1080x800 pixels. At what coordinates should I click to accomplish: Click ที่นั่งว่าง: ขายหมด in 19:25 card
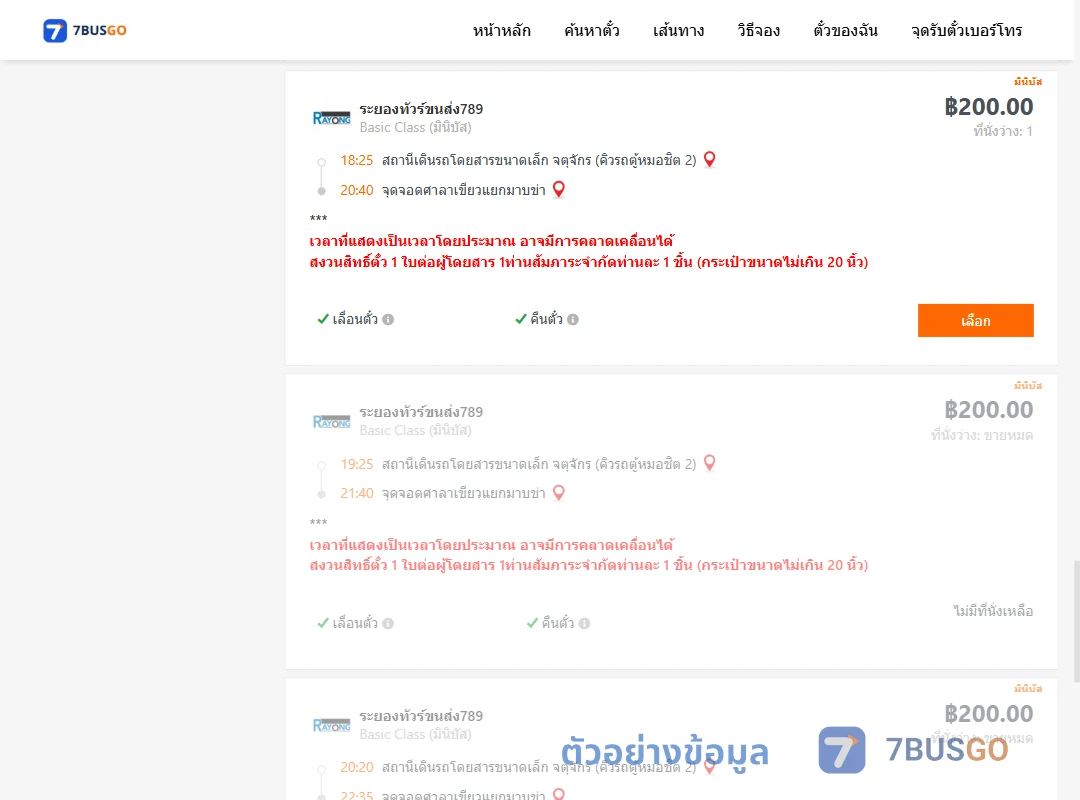click(x=982, y=435)
